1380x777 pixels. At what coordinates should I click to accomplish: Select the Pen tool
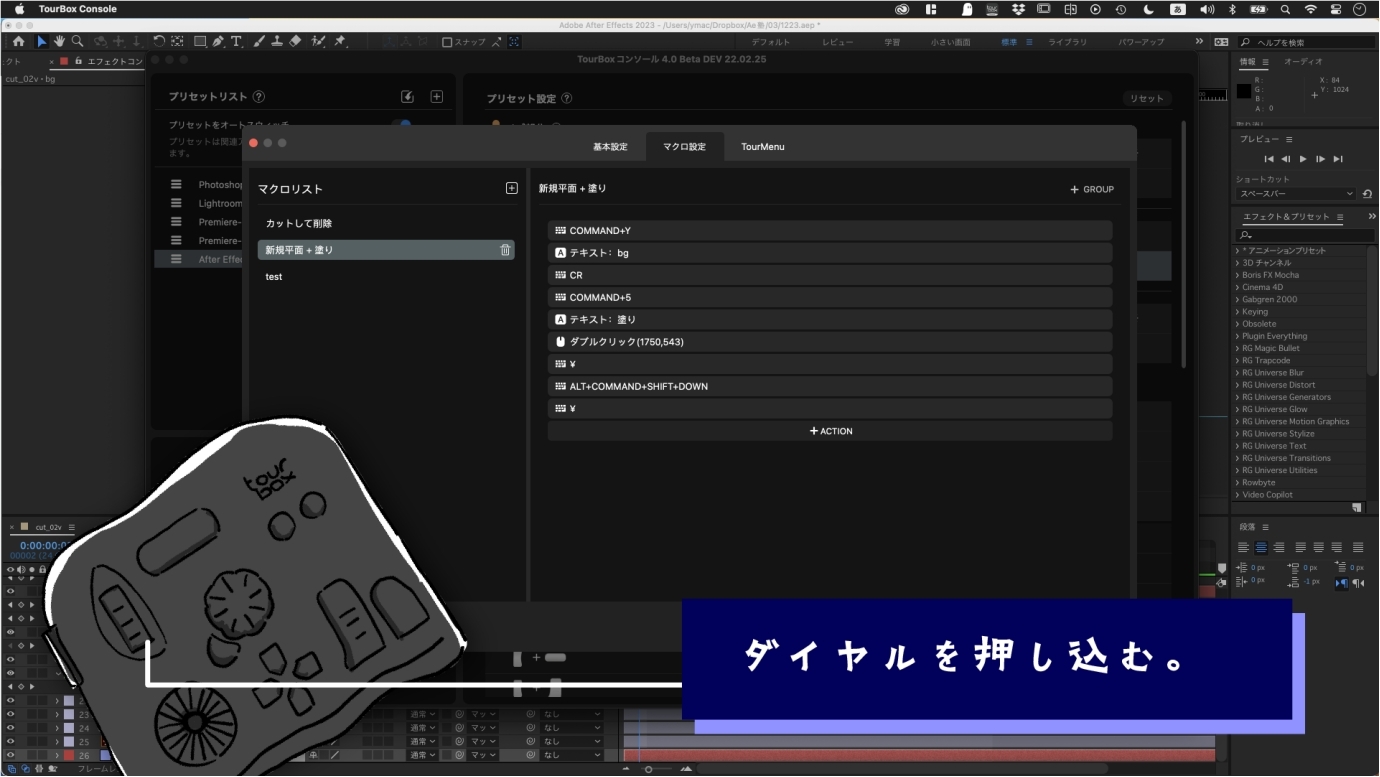218,42
